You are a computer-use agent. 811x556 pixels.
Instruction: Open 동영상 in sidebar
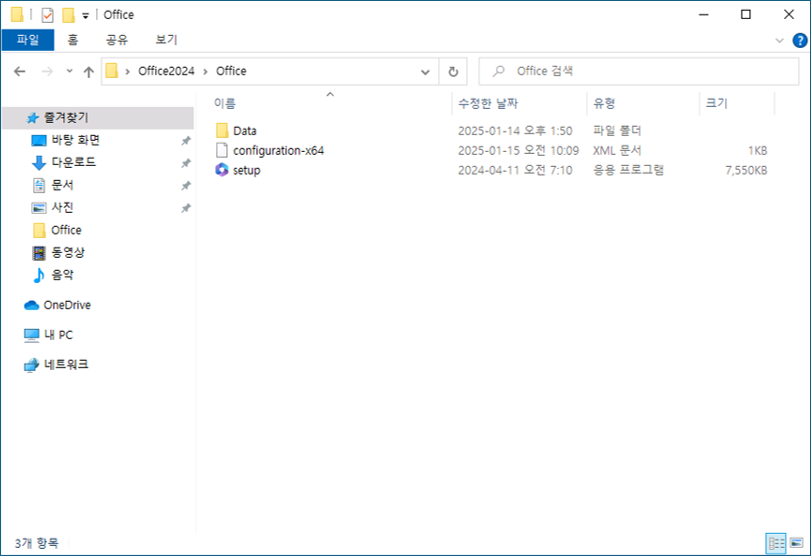point(68,252)
